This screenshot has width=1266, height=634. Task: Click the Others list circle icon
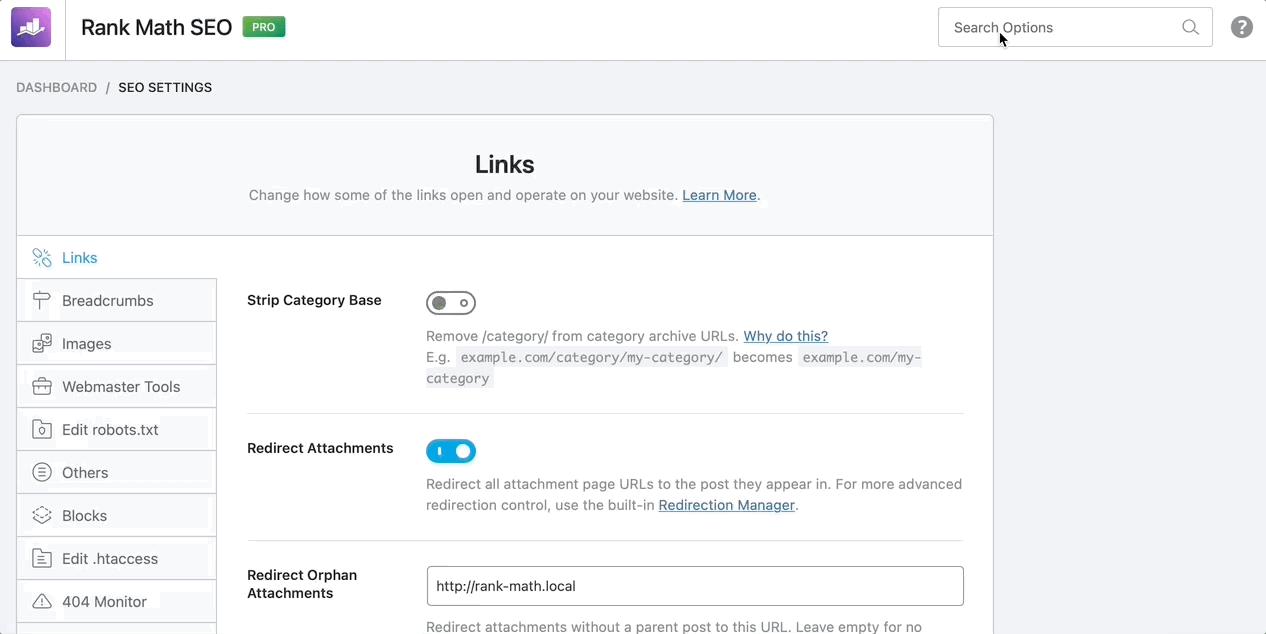(42, 473)
